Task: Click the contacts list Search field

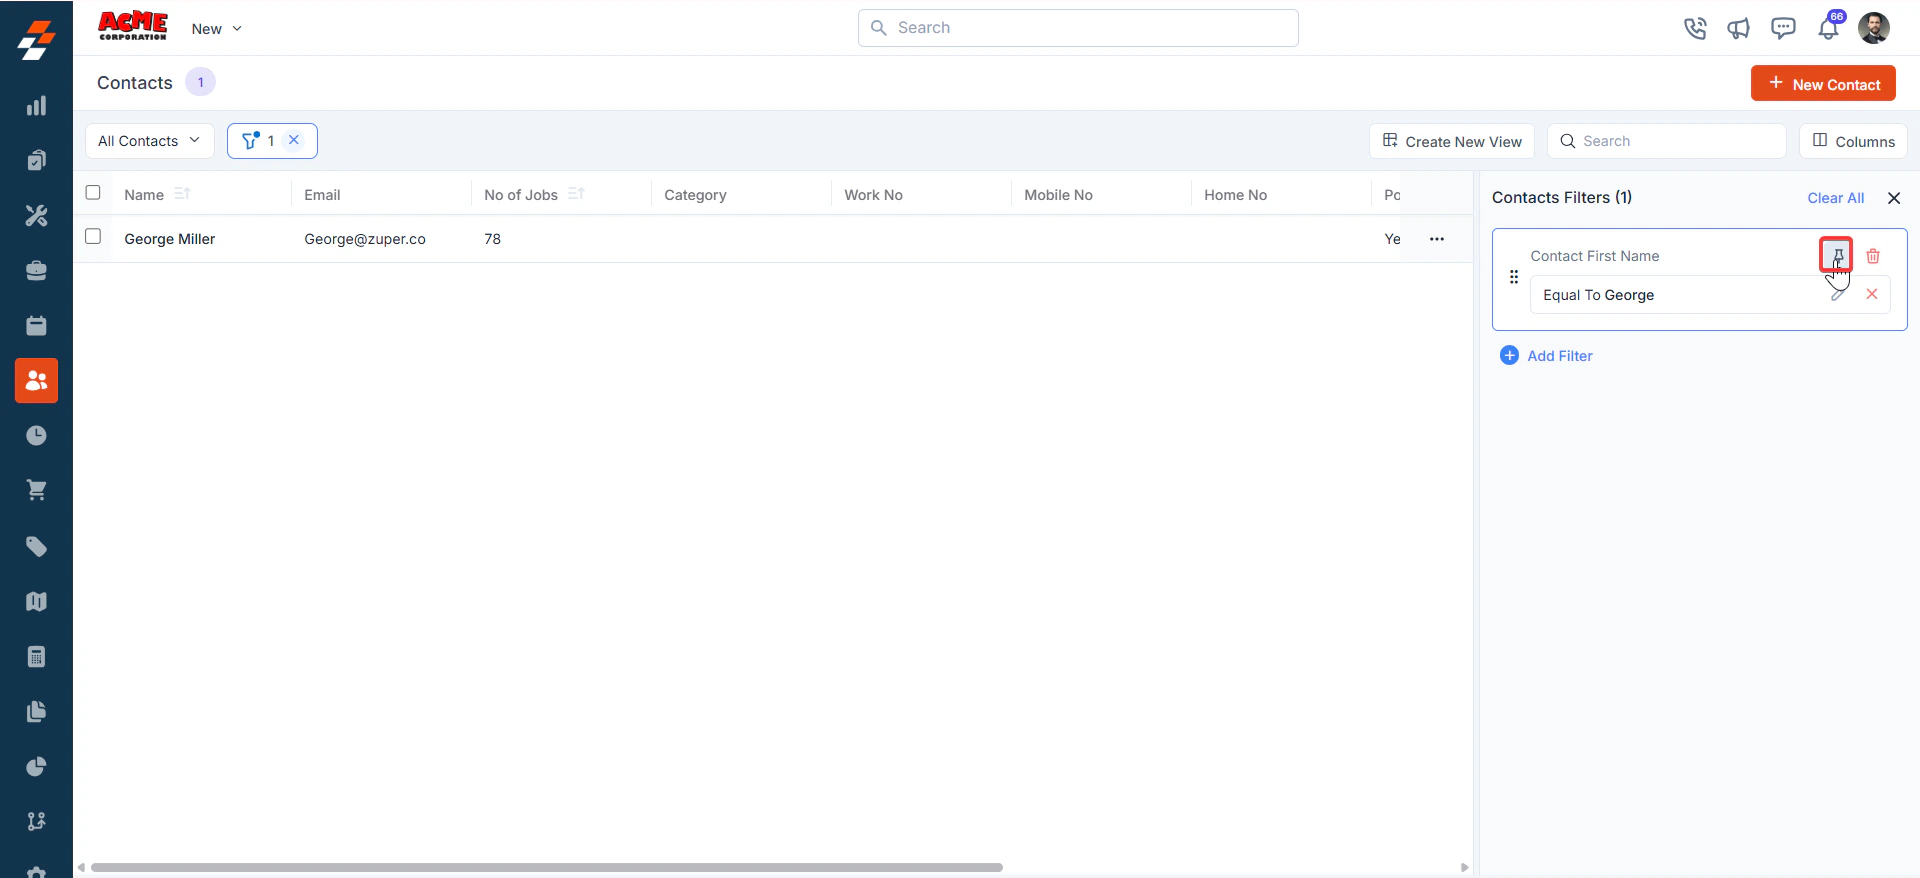Action: (1667, 141)
